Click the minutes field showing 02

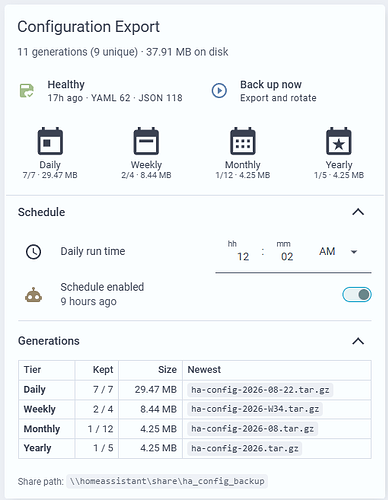pyautogui.click(x=287, y=257)
